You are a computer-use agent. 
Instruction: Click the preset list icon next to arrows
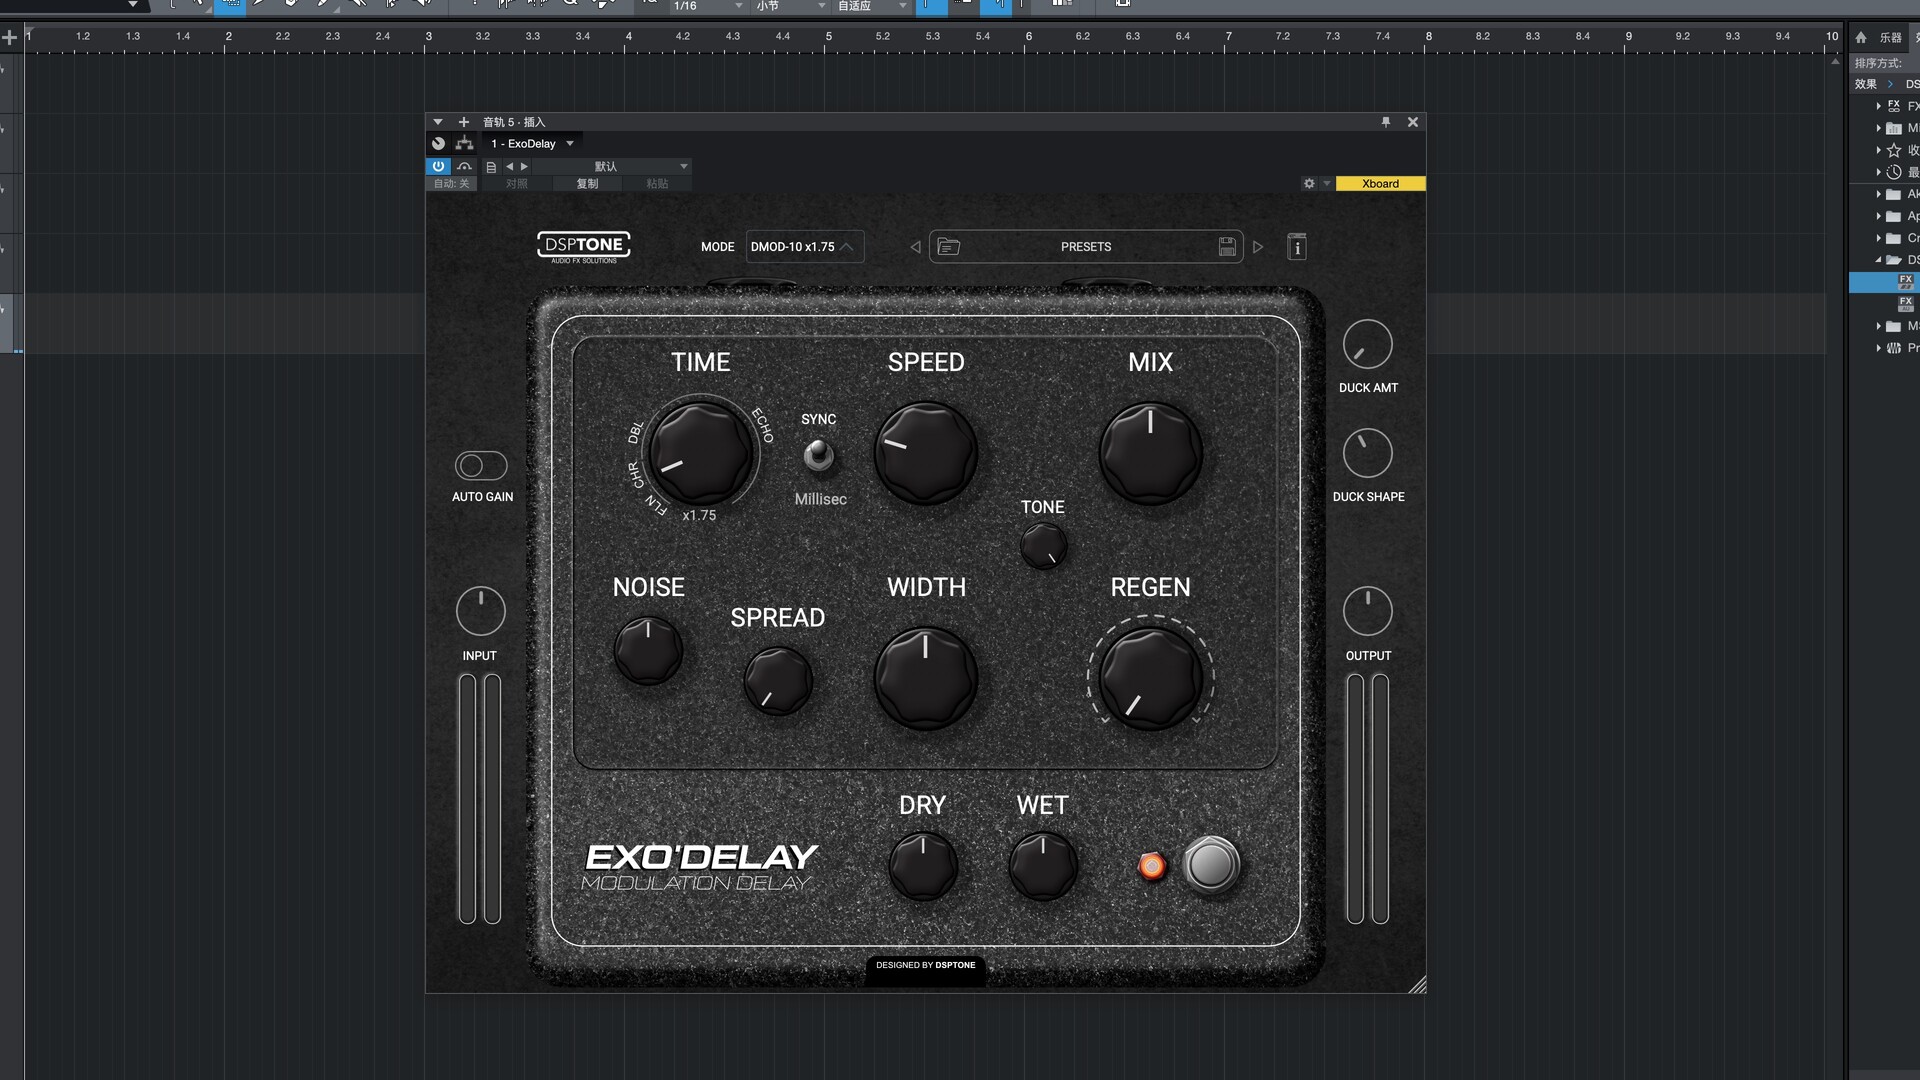pyautogui.click(x=491, y=167)
